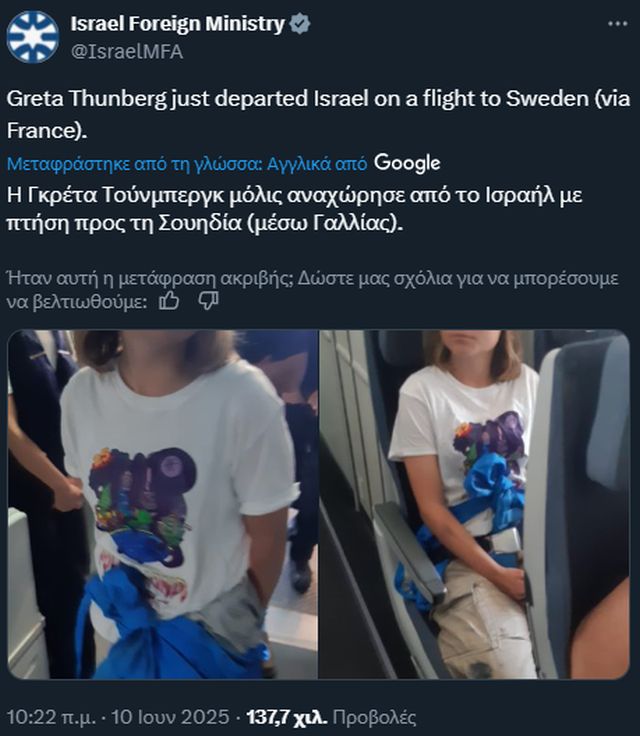Select the Greek translated tweet text
Viewport: 640px width, 736px height.
coord(294,209)
